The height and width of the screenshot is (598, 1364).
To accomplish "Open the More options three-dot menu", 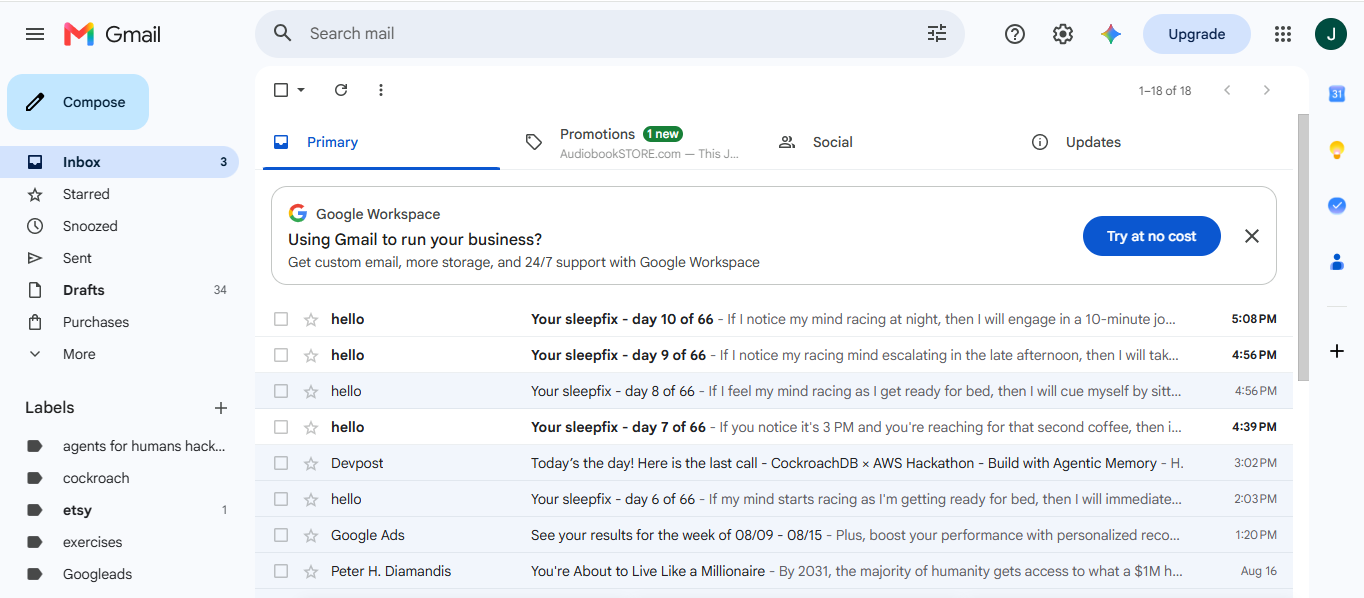I will (x=381, y=90).
